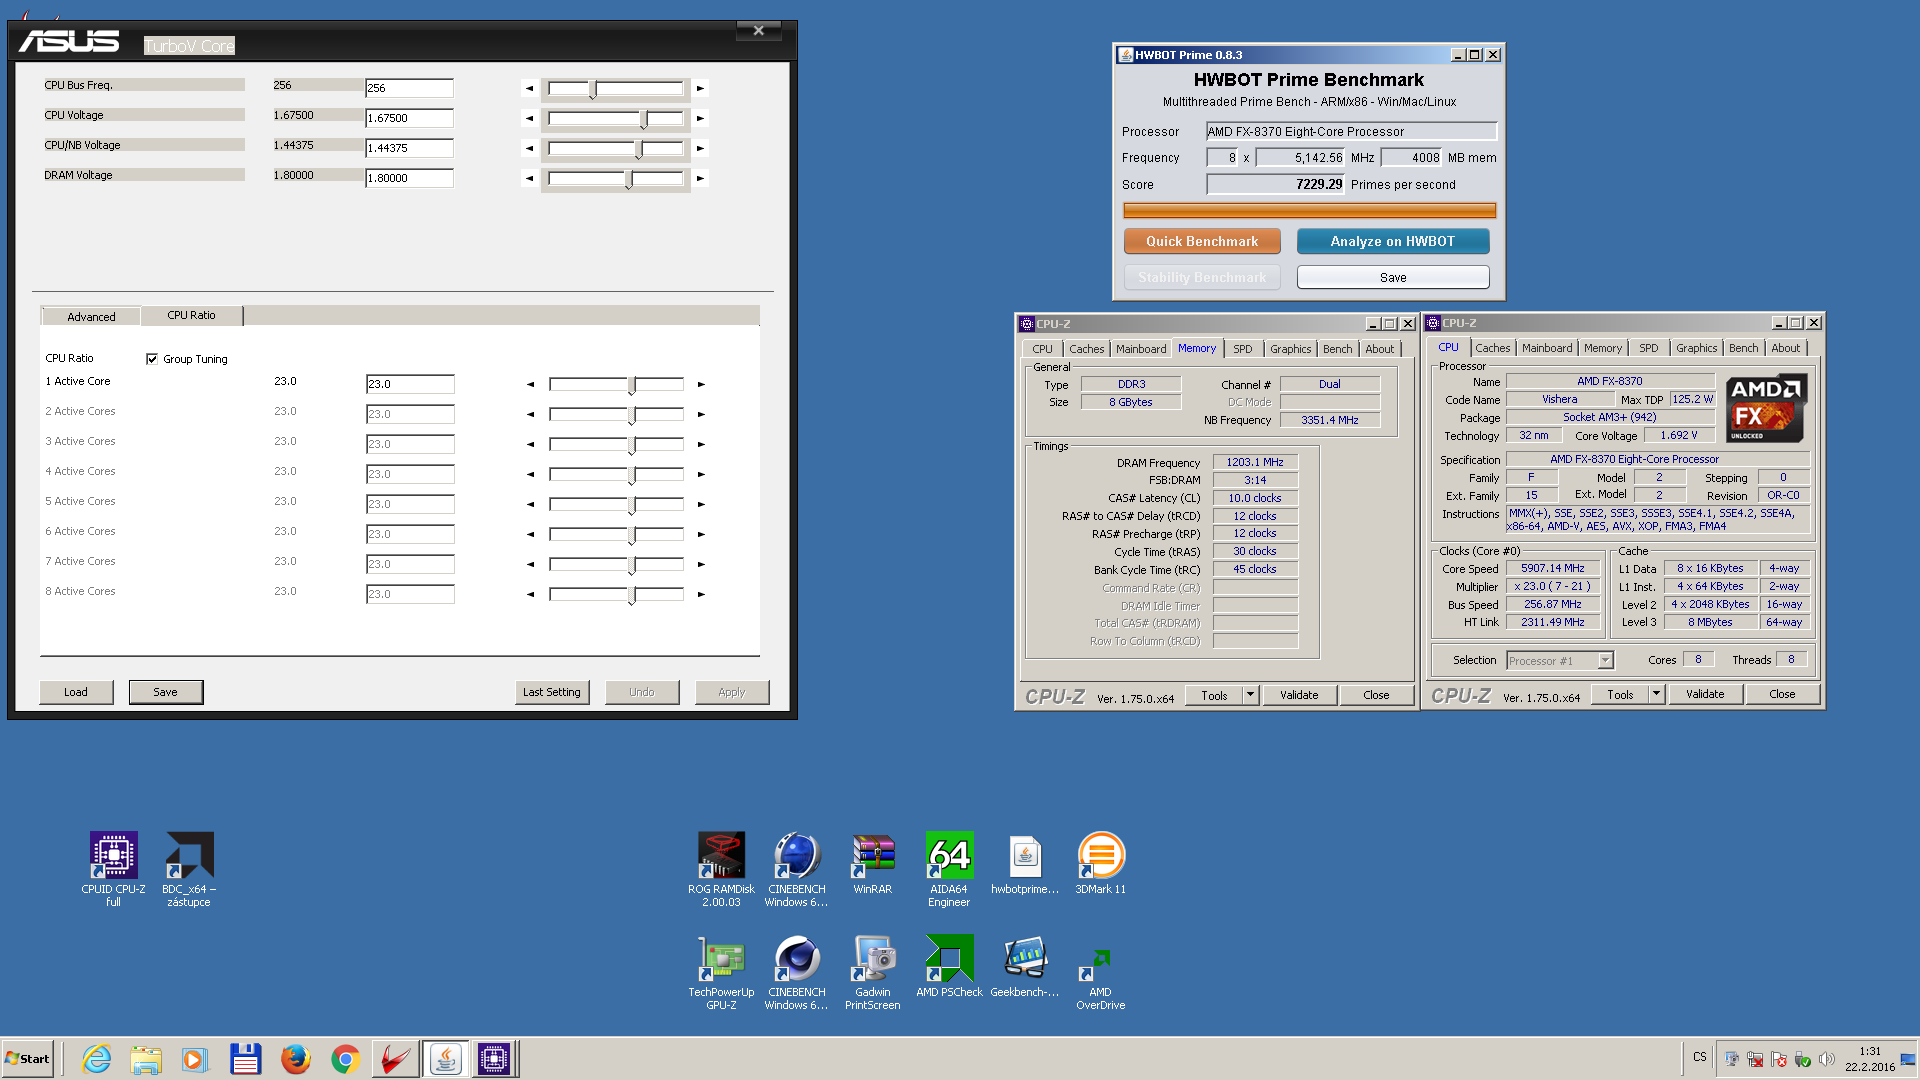Click Quick Benchmark button

(1202, 241)
